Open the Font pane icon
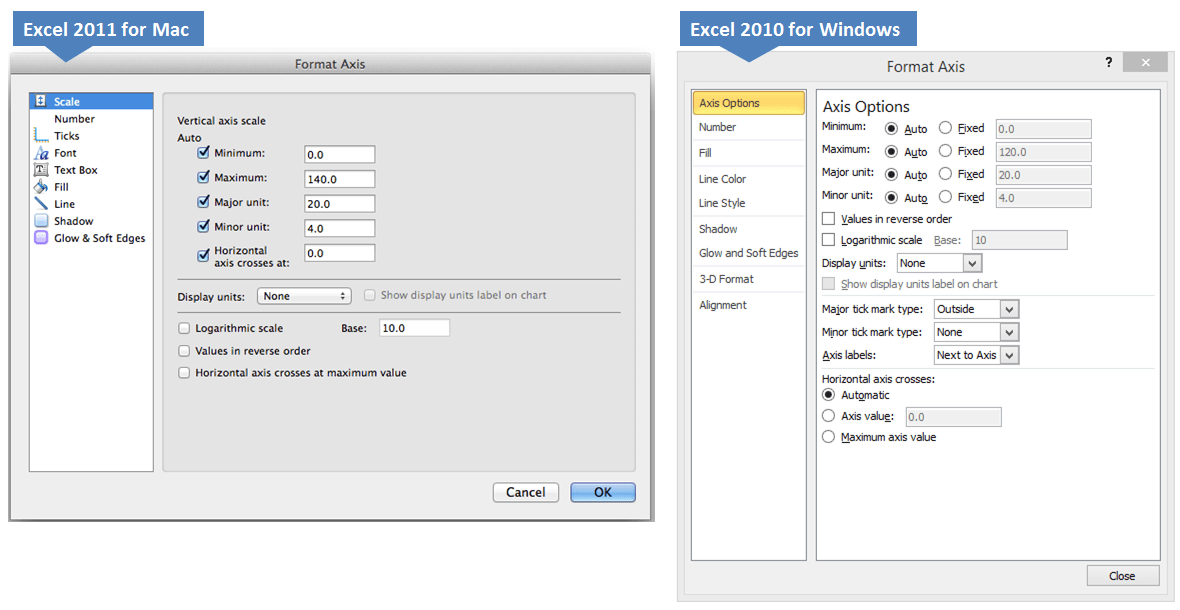1180x610 pixels. click(x=40, y=153)
